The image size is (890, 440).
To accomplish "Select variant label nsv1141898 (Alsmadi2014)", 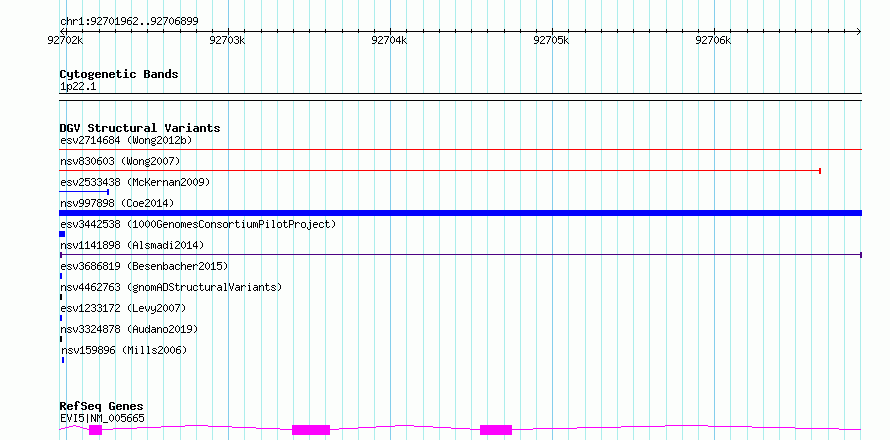I will tap(132, 245).
